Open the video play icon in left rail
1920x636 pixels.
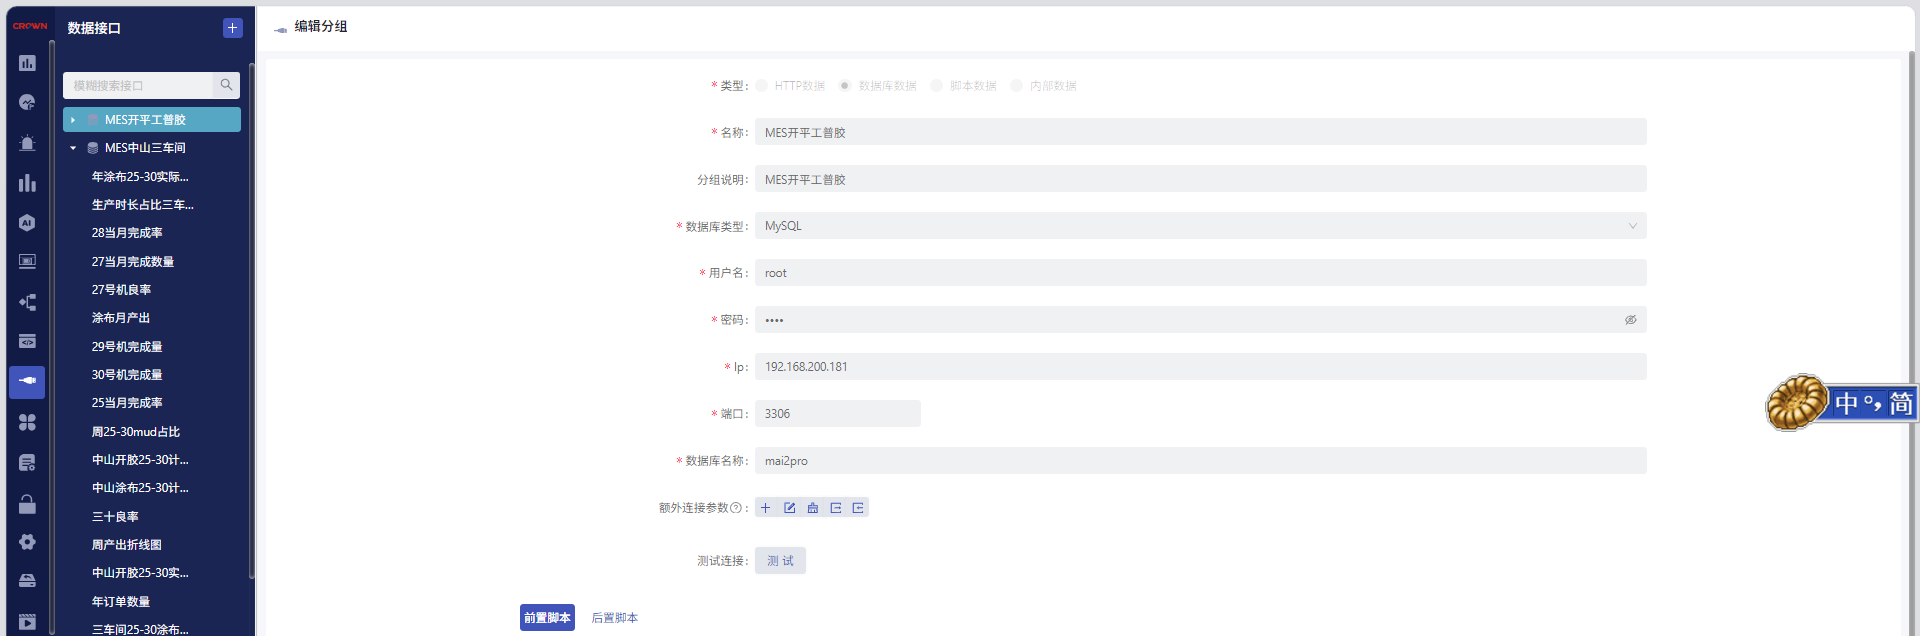point(27,621)
